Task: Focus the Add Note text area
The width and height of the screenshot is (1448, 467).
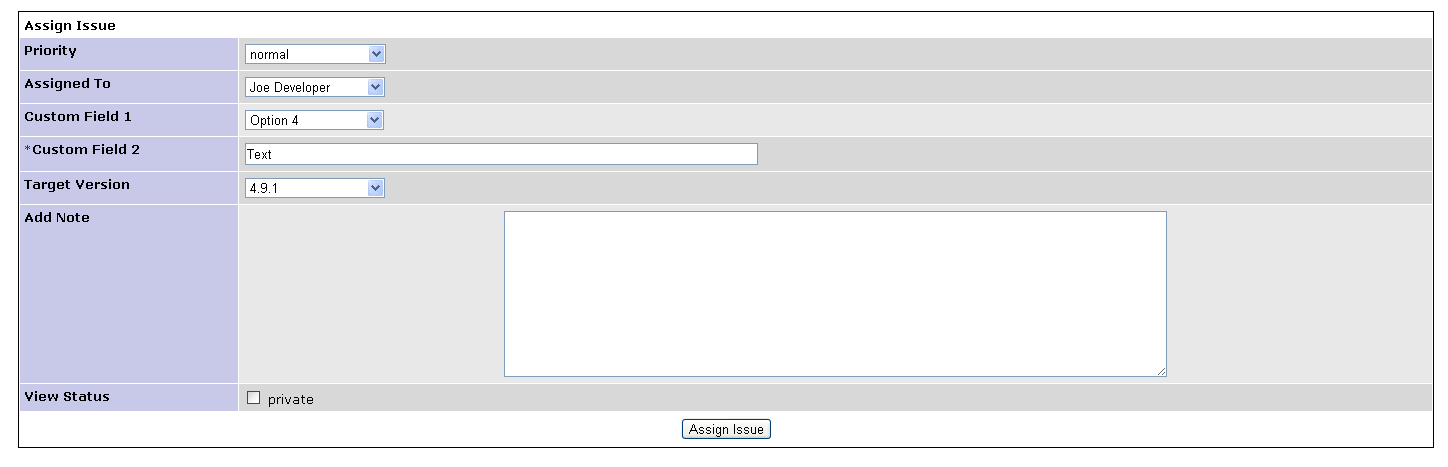Action: pos(835,294)
